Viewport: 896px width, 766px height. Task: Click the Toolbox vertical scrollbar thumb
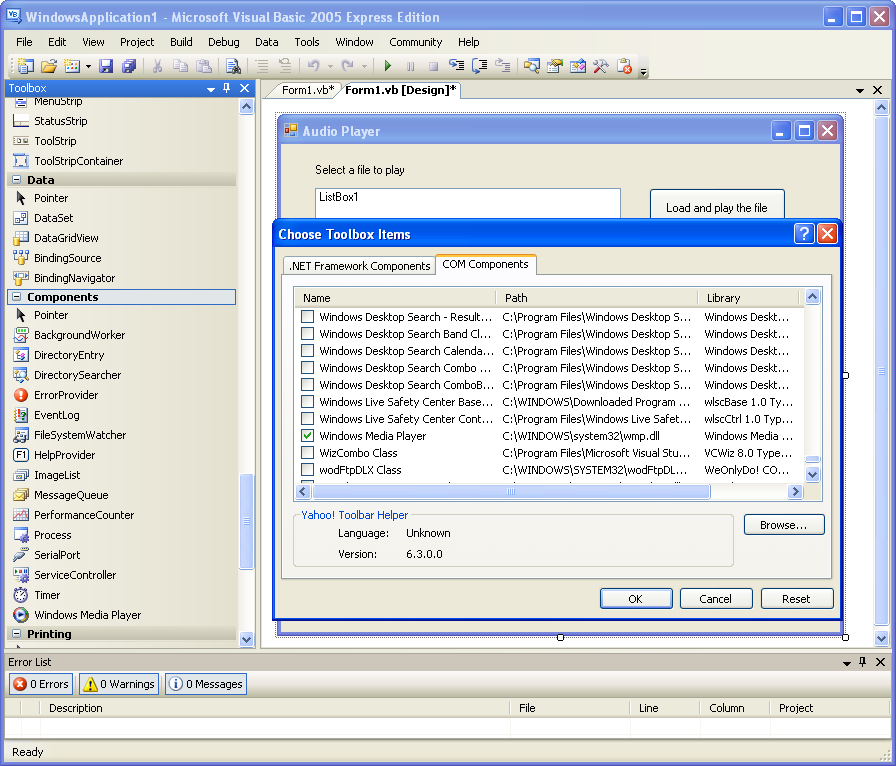pyautogui.click(x=246, y=521)
